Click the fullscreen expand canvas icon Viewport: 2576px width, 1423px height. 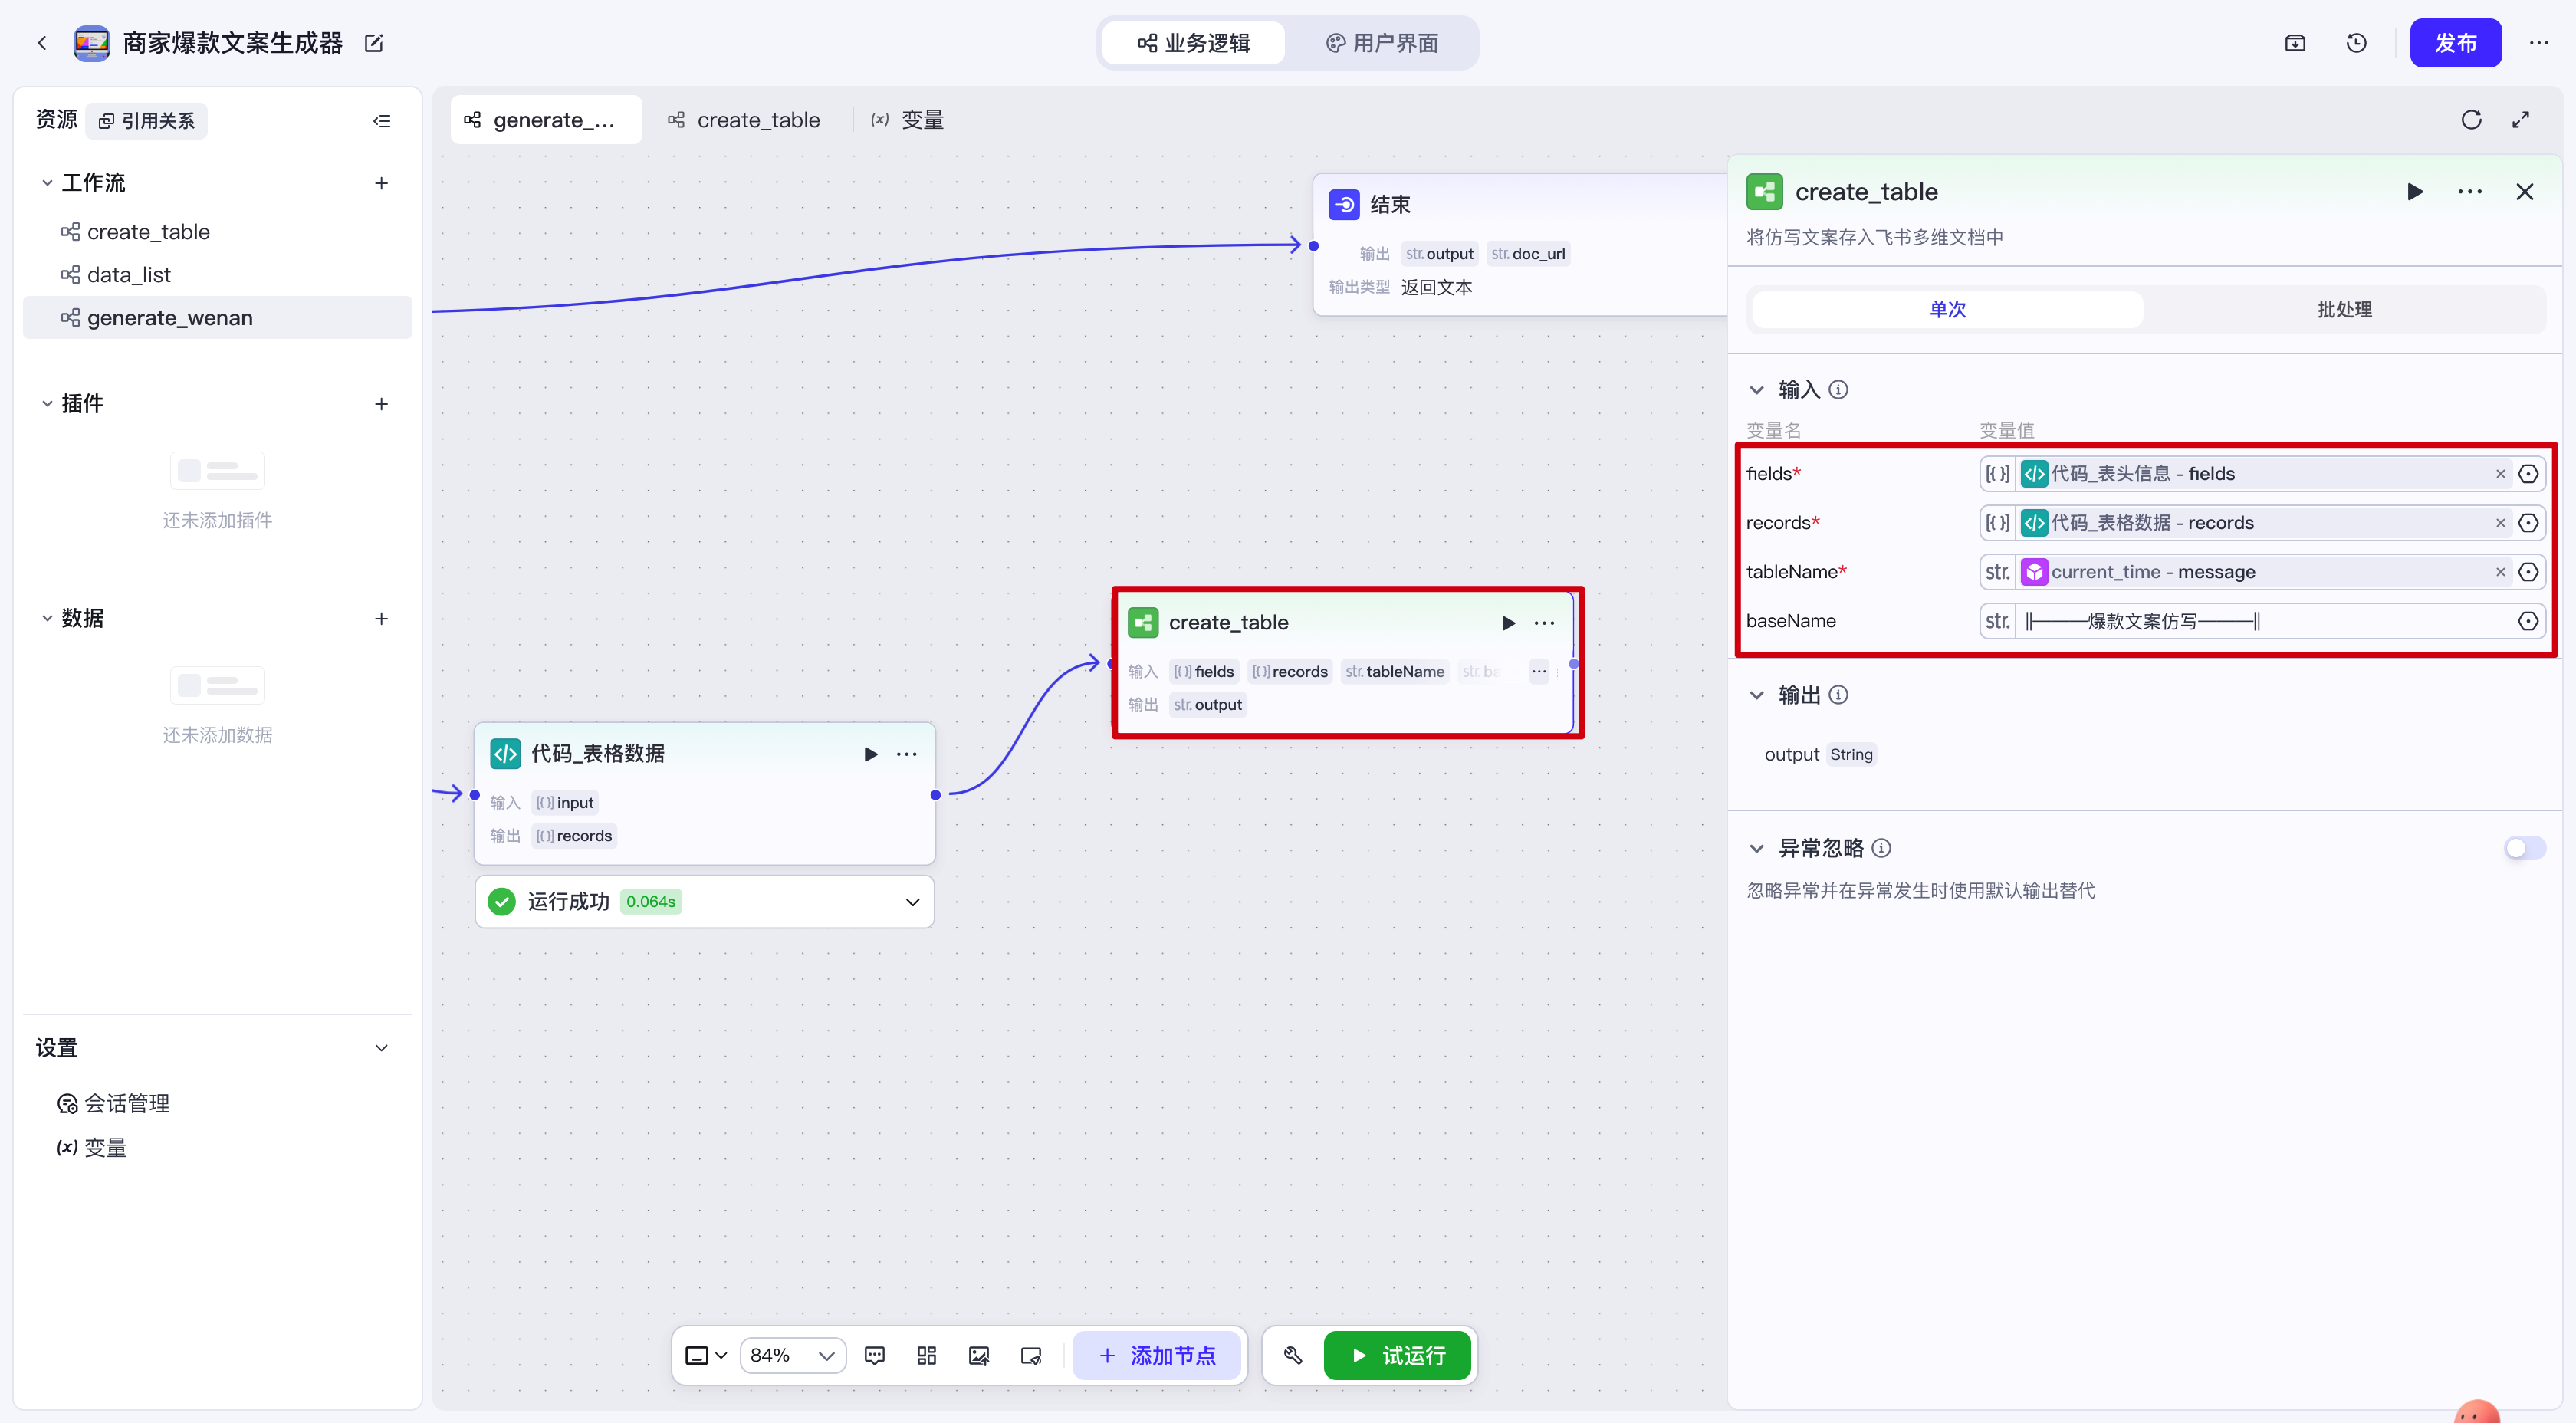(x=2521, y=120)
